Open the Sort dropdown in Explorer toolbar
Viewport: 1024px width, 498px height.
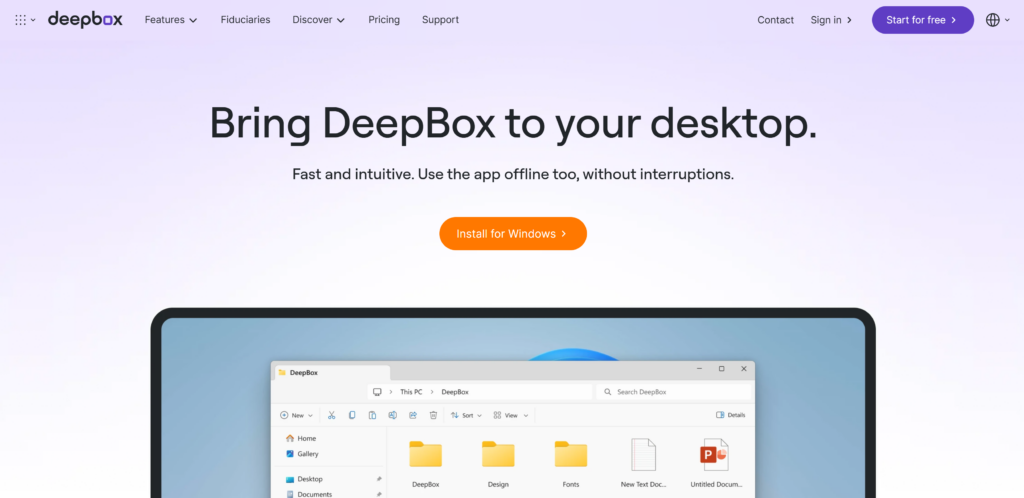(466, 415)
